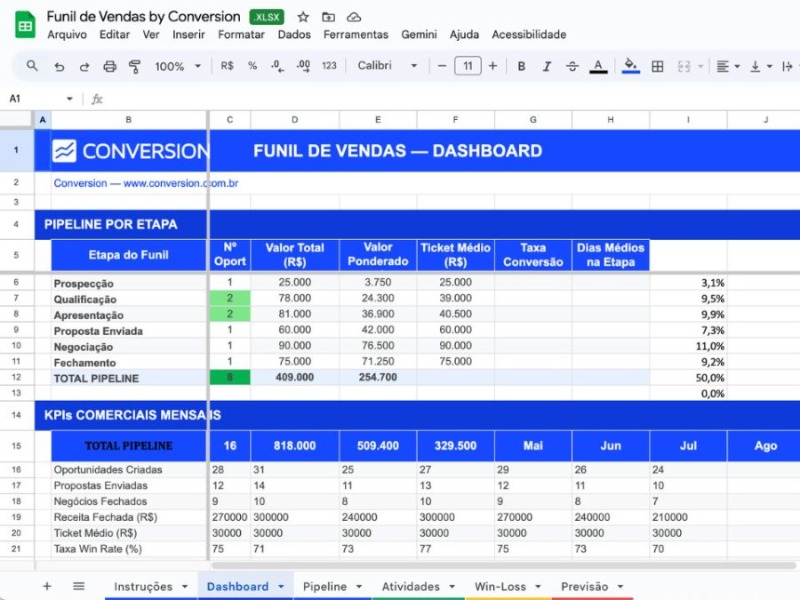Image resolution: width=800 pixels, height=600 pixels.
Task: Toggle bold formatting
Action: click(x=521, y=66)
